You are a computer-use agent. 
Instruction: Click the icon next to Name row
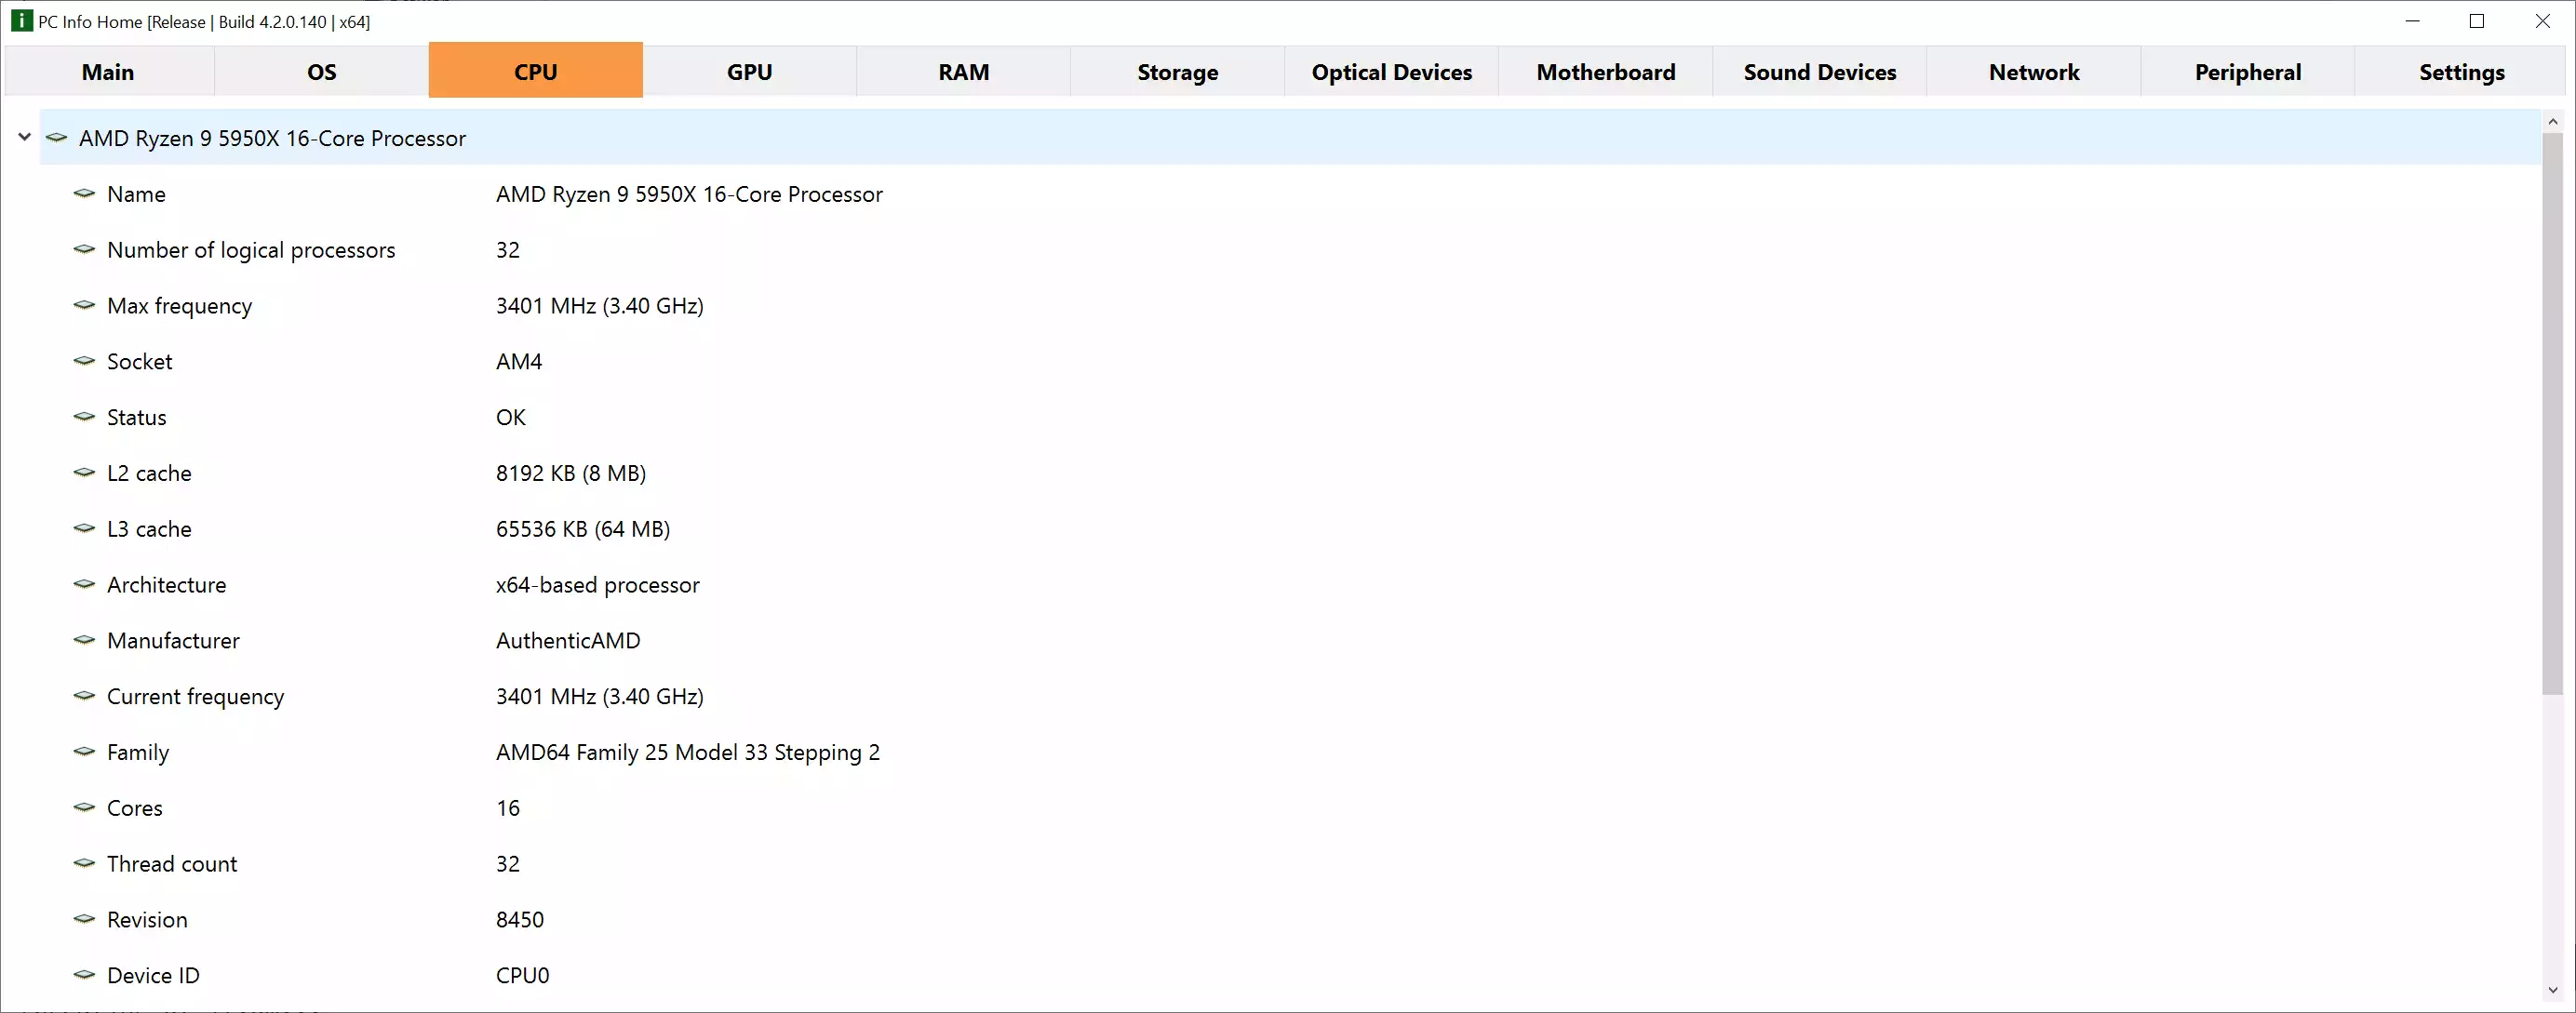pyautogui.click(x=84, y=193)
